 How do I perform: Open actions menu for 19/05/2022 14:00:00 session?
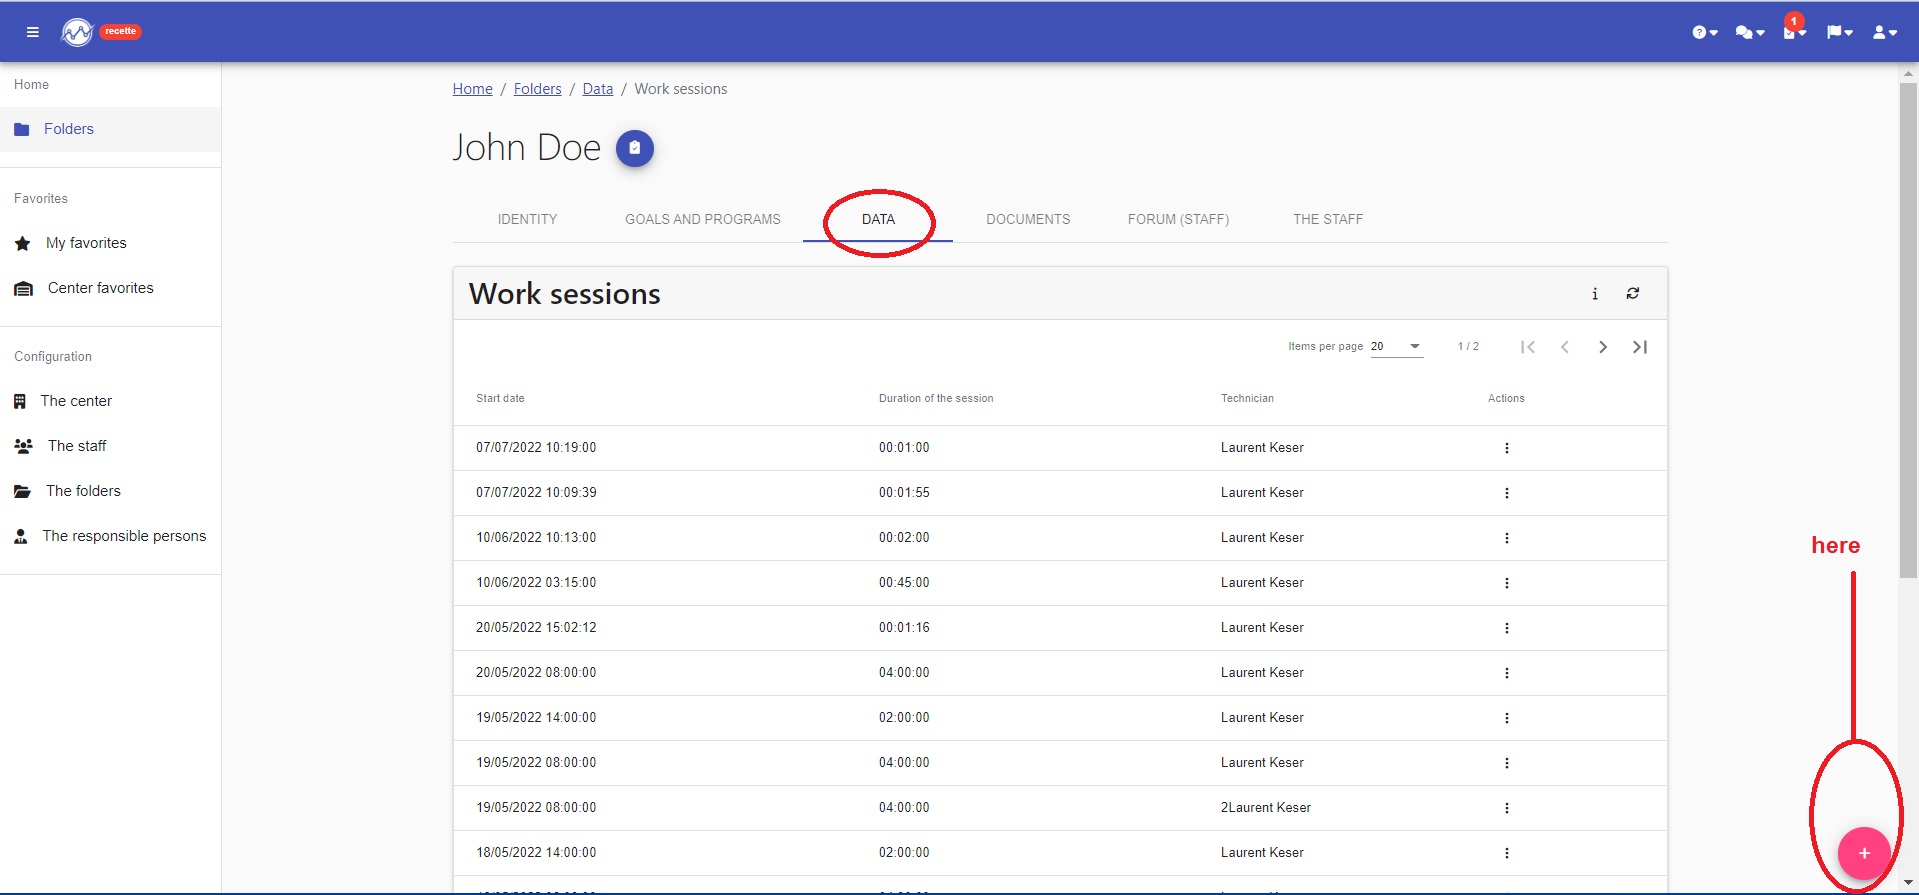(1507, 718)
